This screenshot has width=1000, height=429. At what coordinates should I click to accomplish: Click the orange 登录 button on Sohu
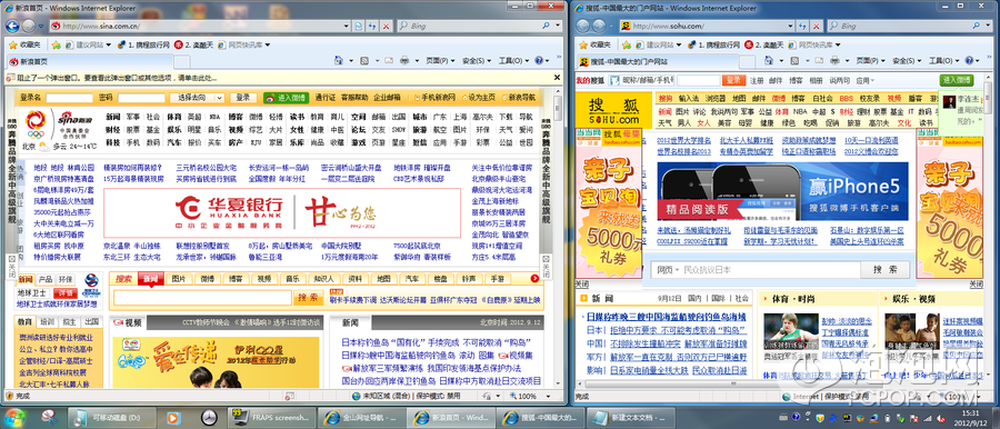click(733, 80)
